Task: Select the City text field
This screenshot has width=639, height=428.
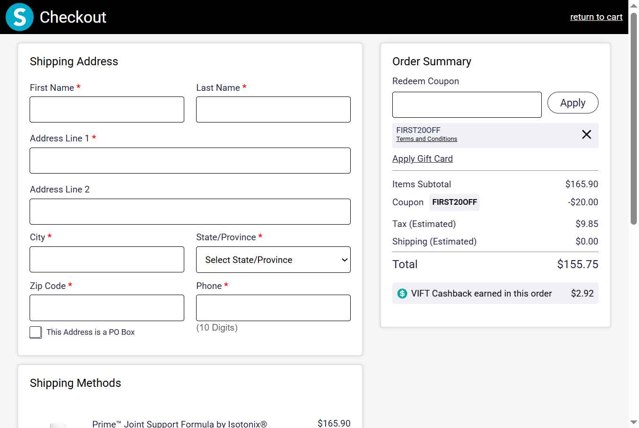Action: tap(107, 259)
